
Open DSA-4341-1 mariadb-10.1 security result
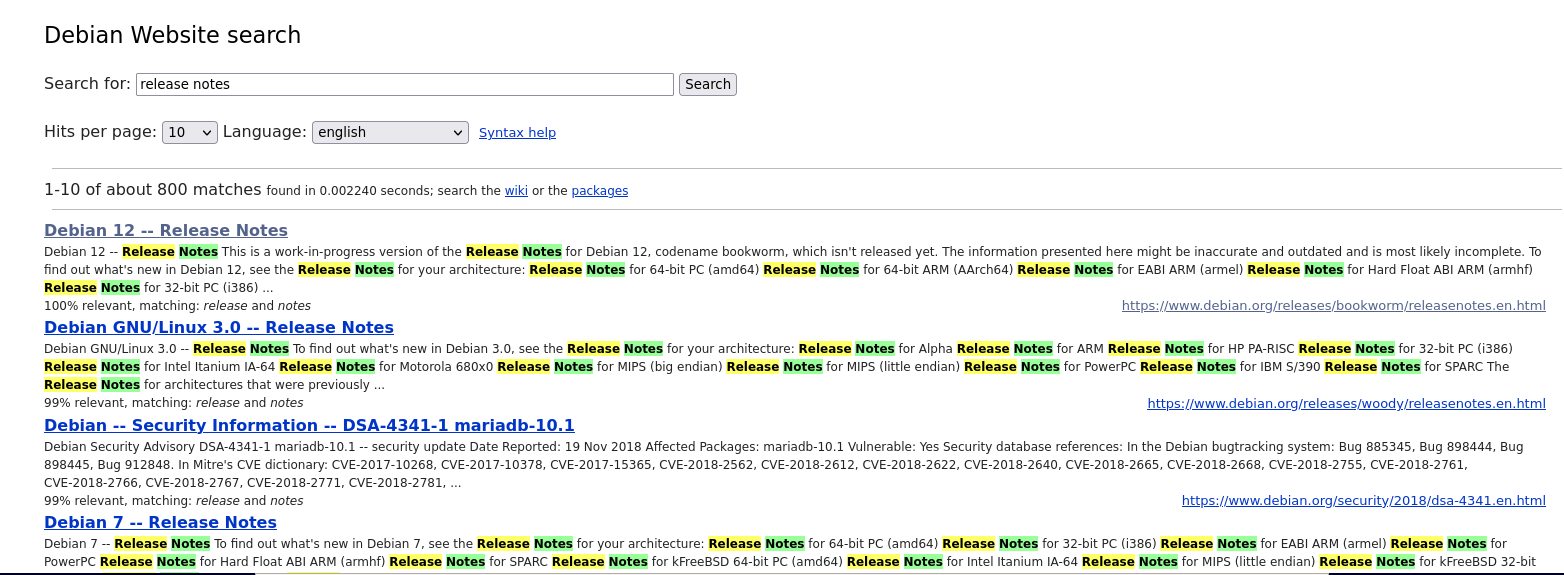(x=309, y=425)
